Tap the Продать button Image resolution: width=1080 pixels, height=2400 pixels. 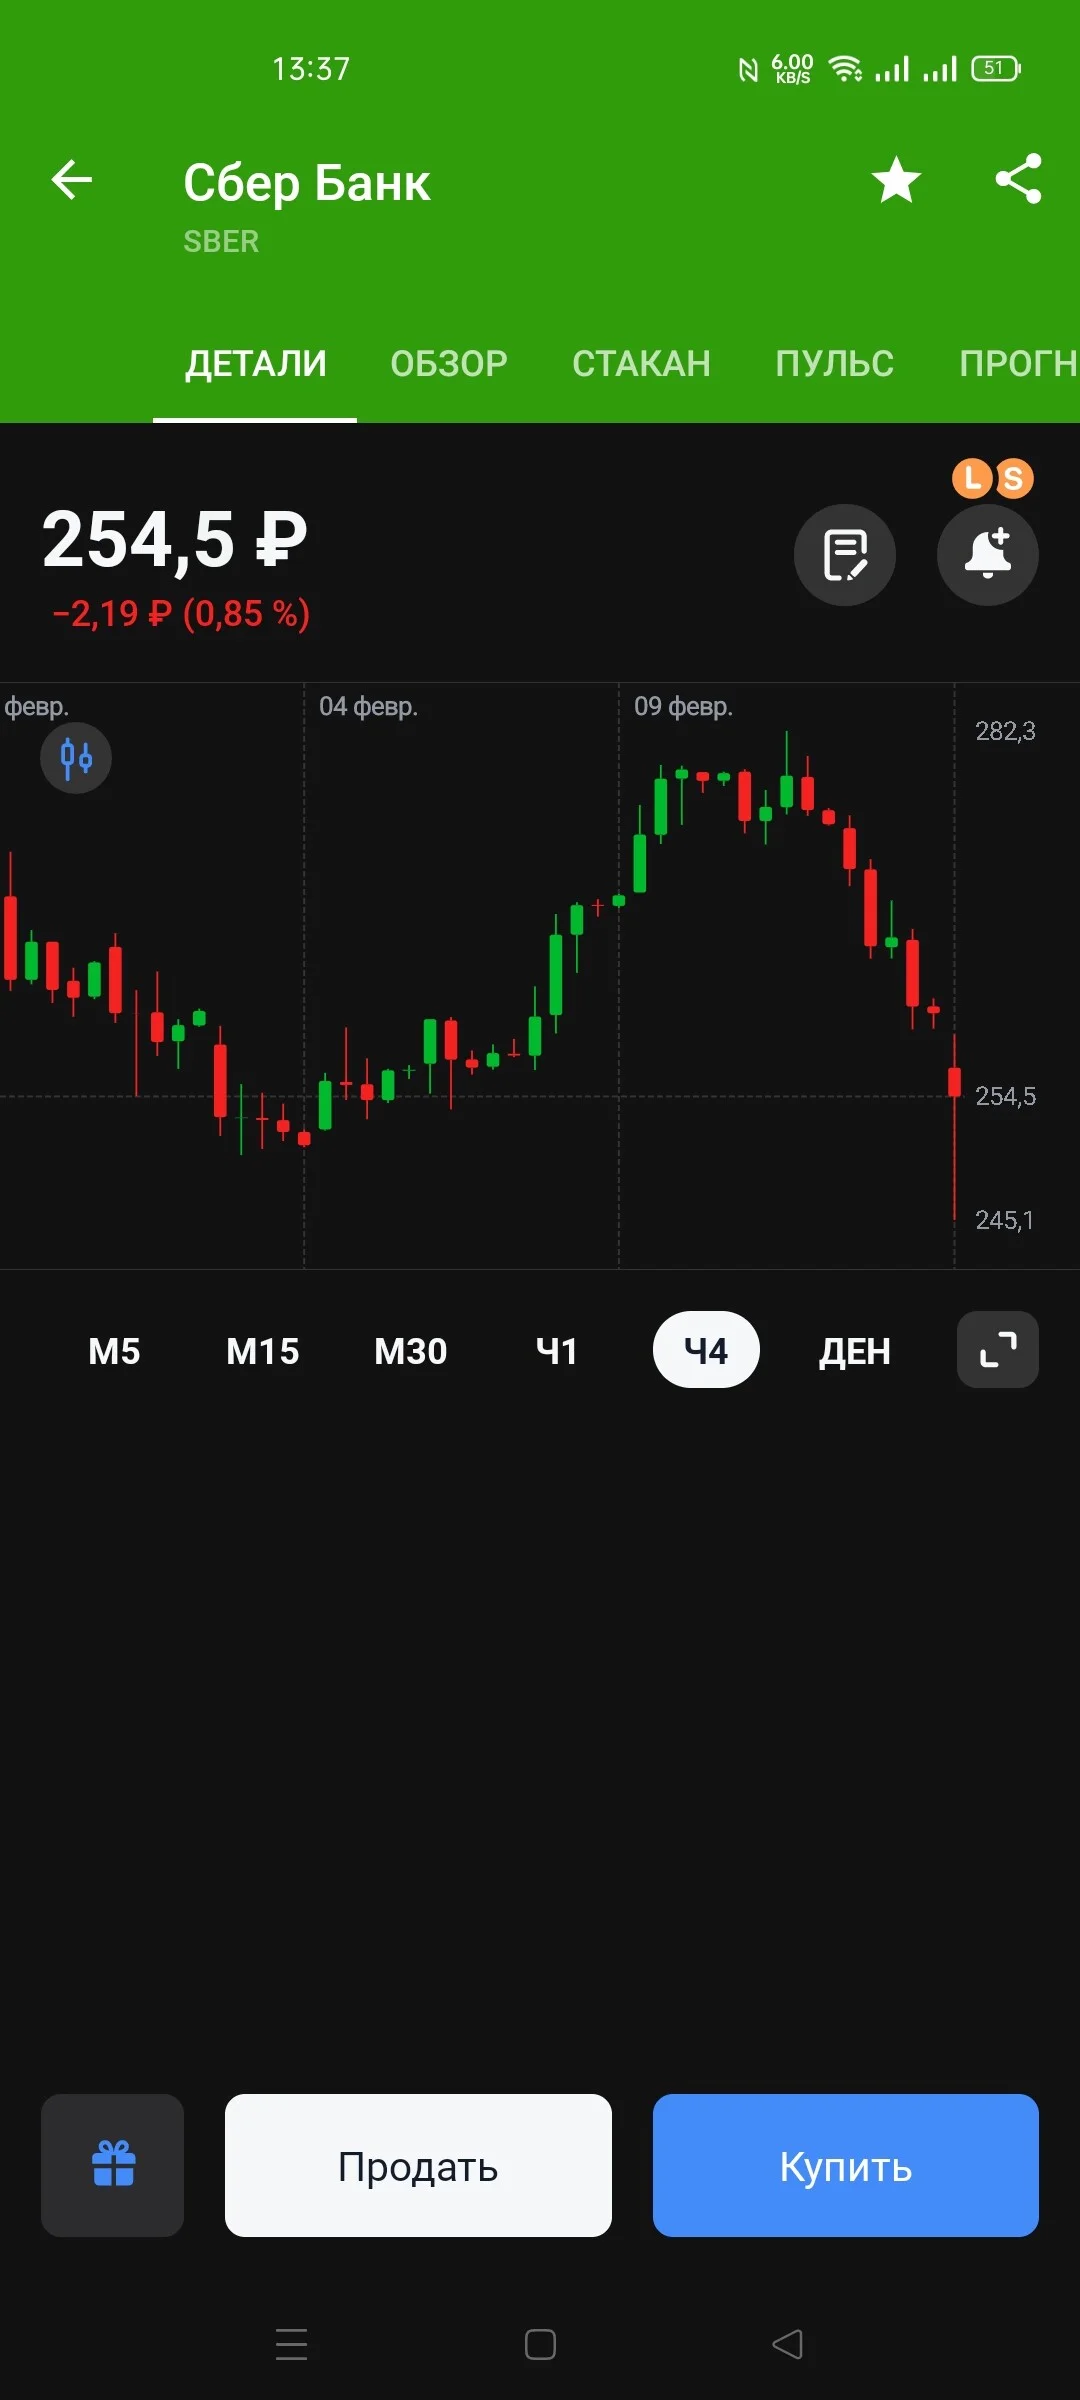(418, 2165)
